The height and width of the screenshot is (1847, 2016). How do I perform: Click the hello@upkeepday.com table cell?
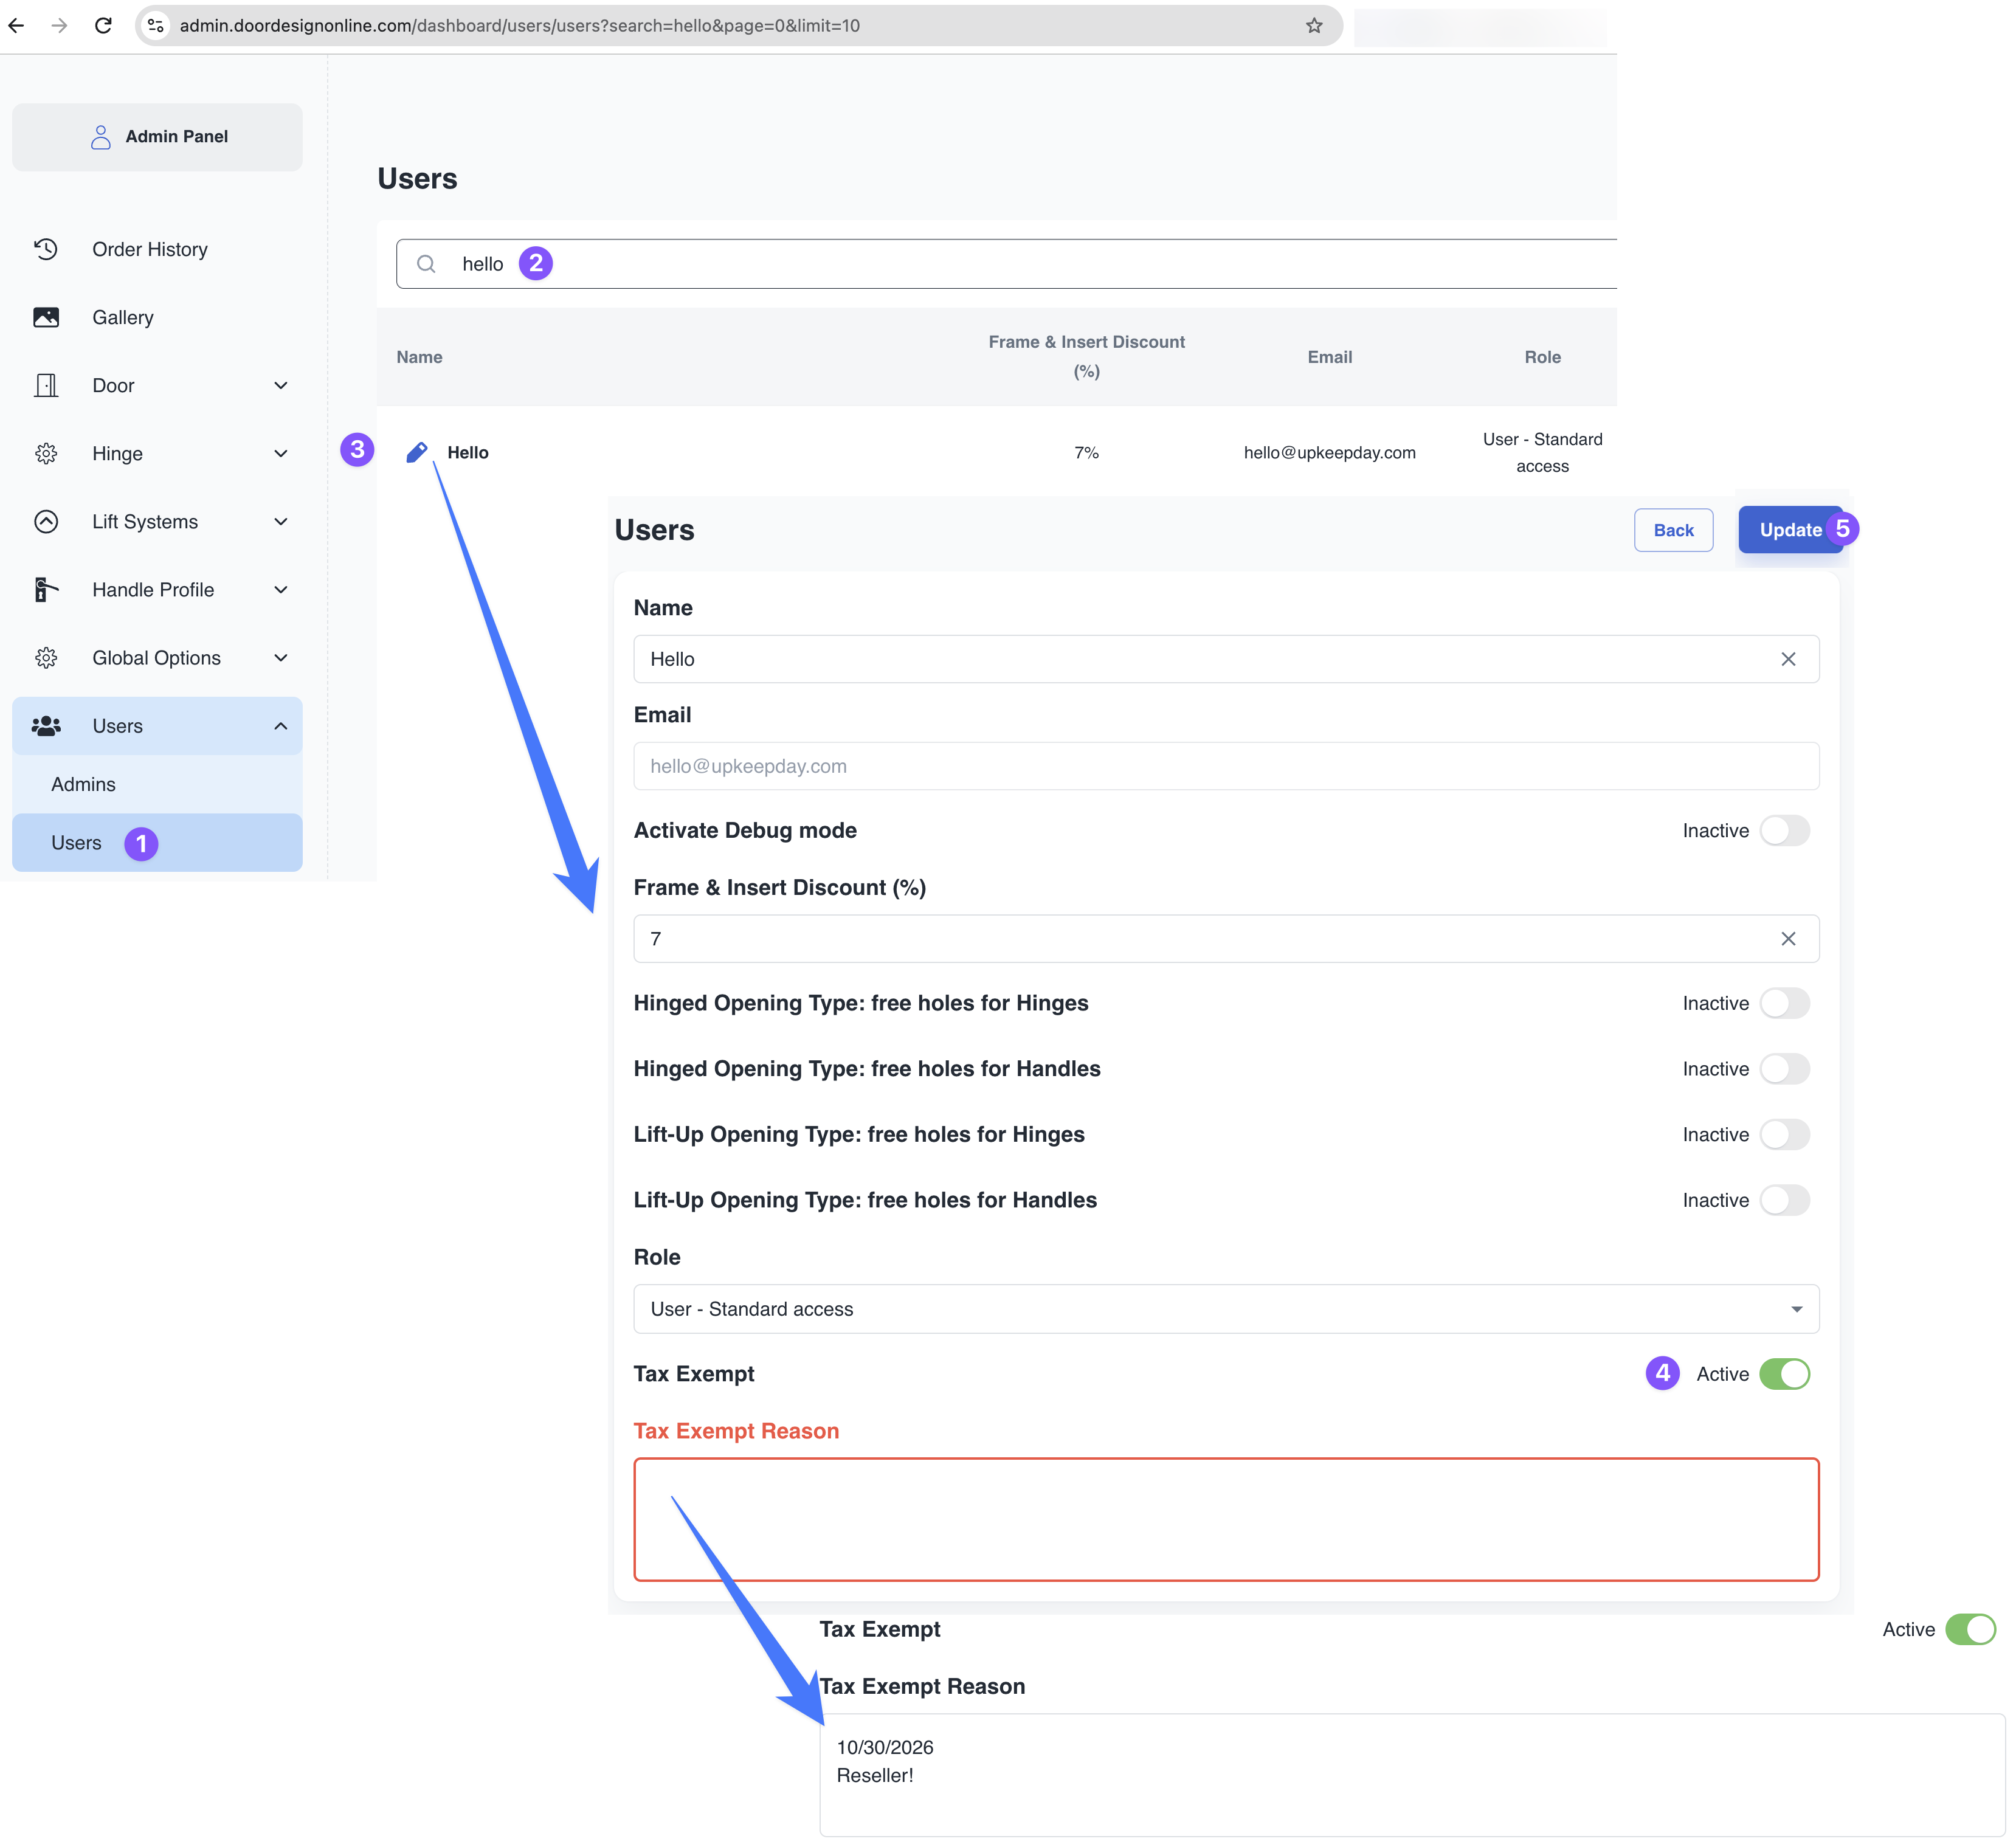(1329, 452)
